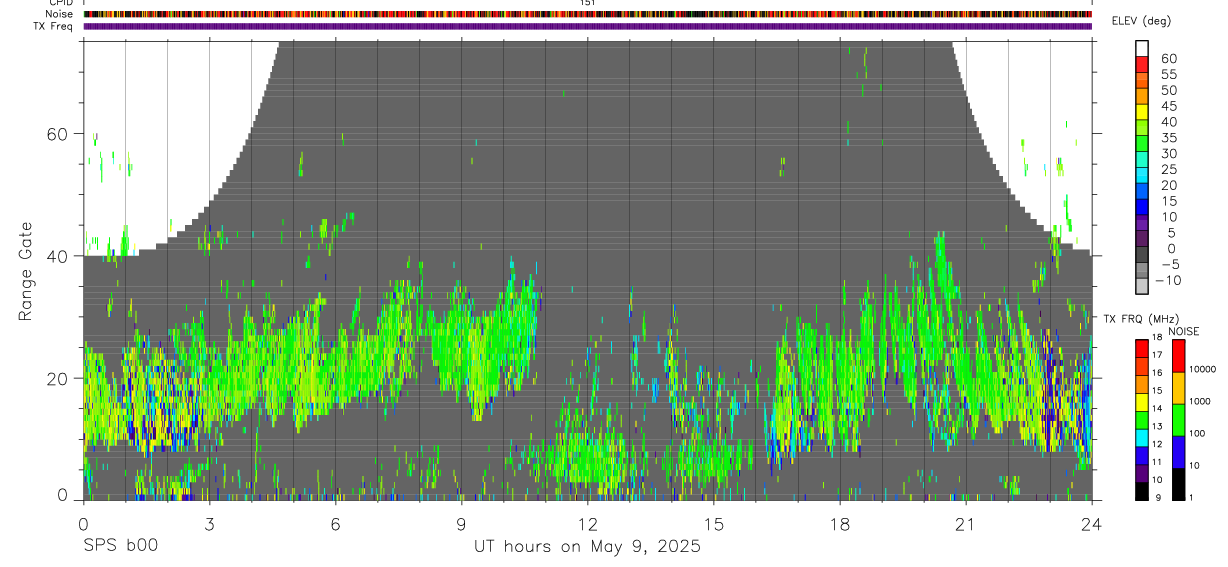
Task: Click the TX Freq strip label at top
Action: 55,26
